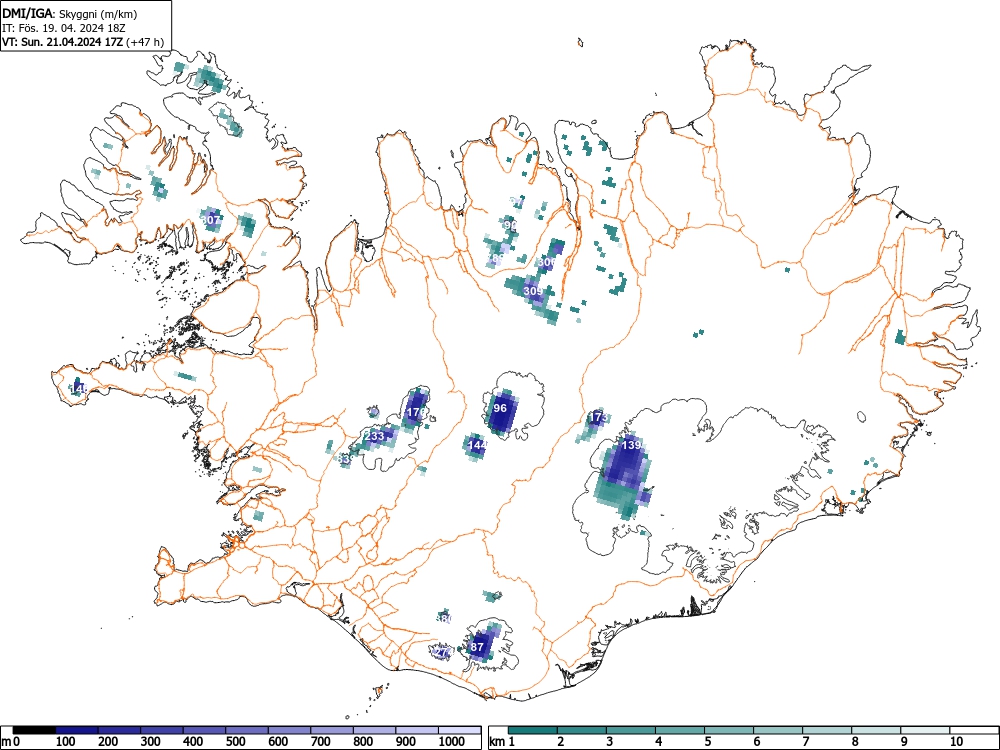
Task: Select the '309' visibility value label
Action: click(533, 291)
